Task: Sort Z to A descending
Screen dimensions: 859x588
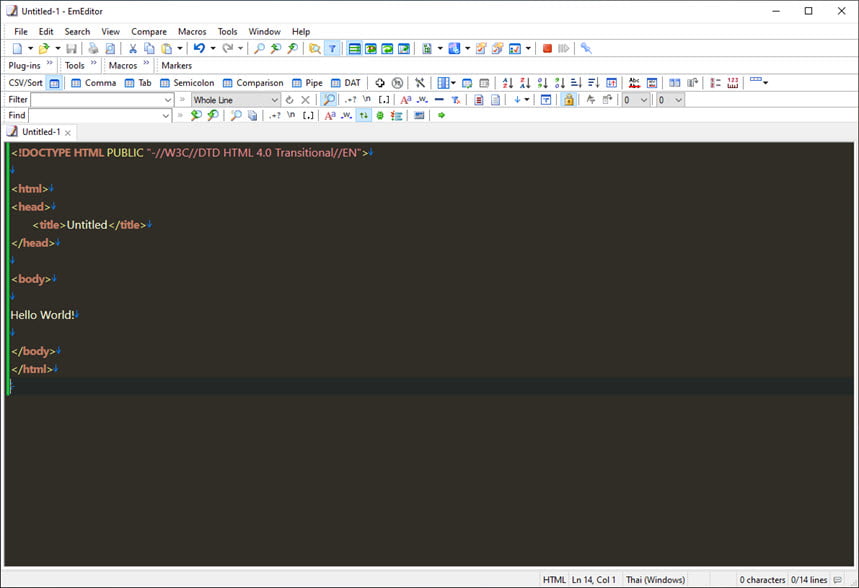Action: click(525, 83)
